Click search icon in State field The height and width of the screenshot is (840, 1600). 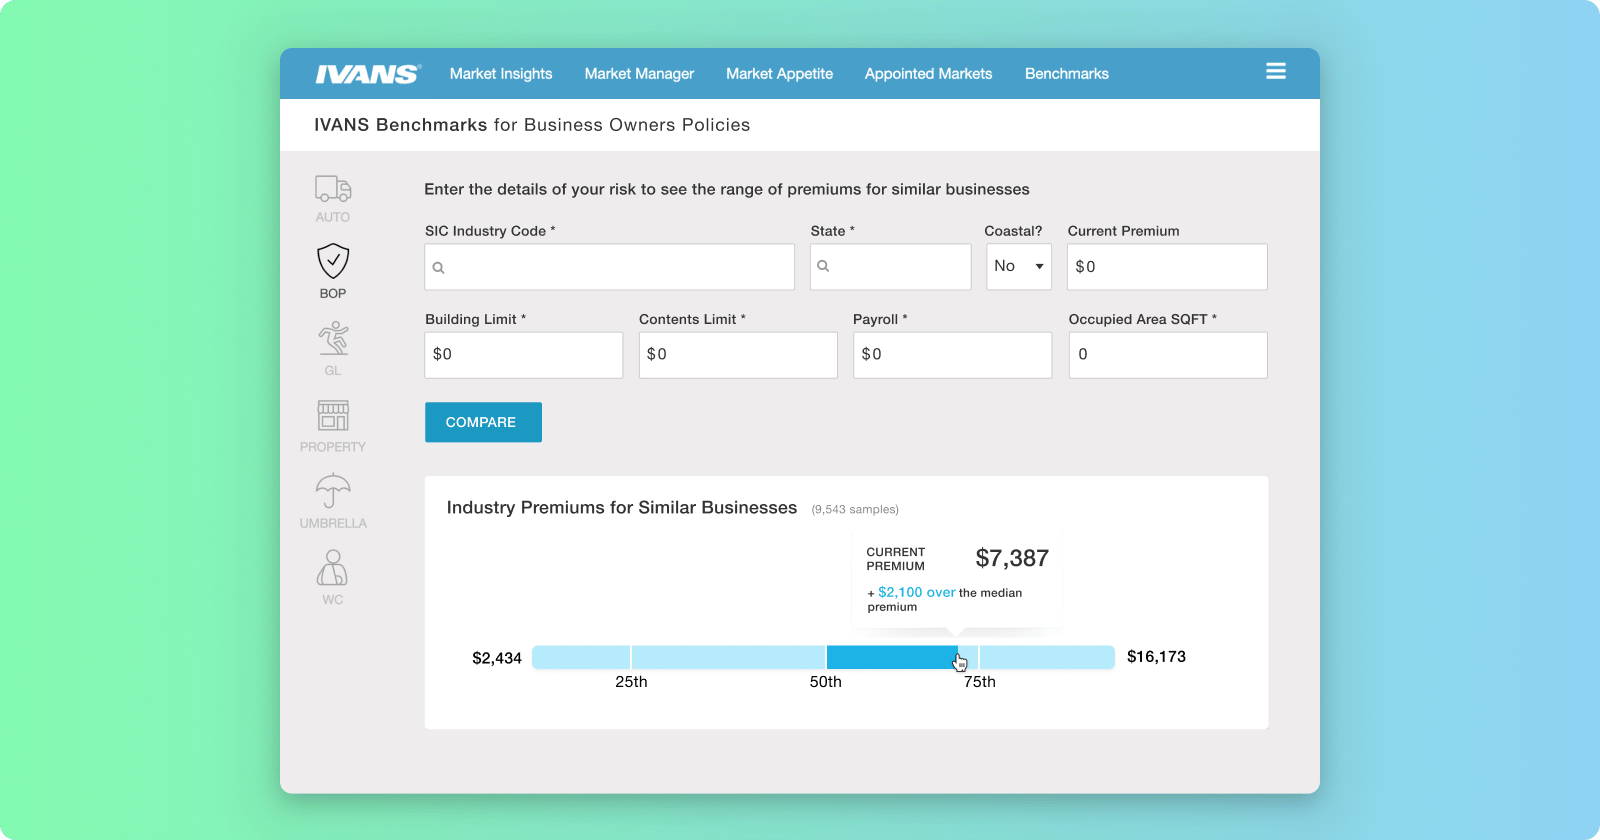point(823,266)
